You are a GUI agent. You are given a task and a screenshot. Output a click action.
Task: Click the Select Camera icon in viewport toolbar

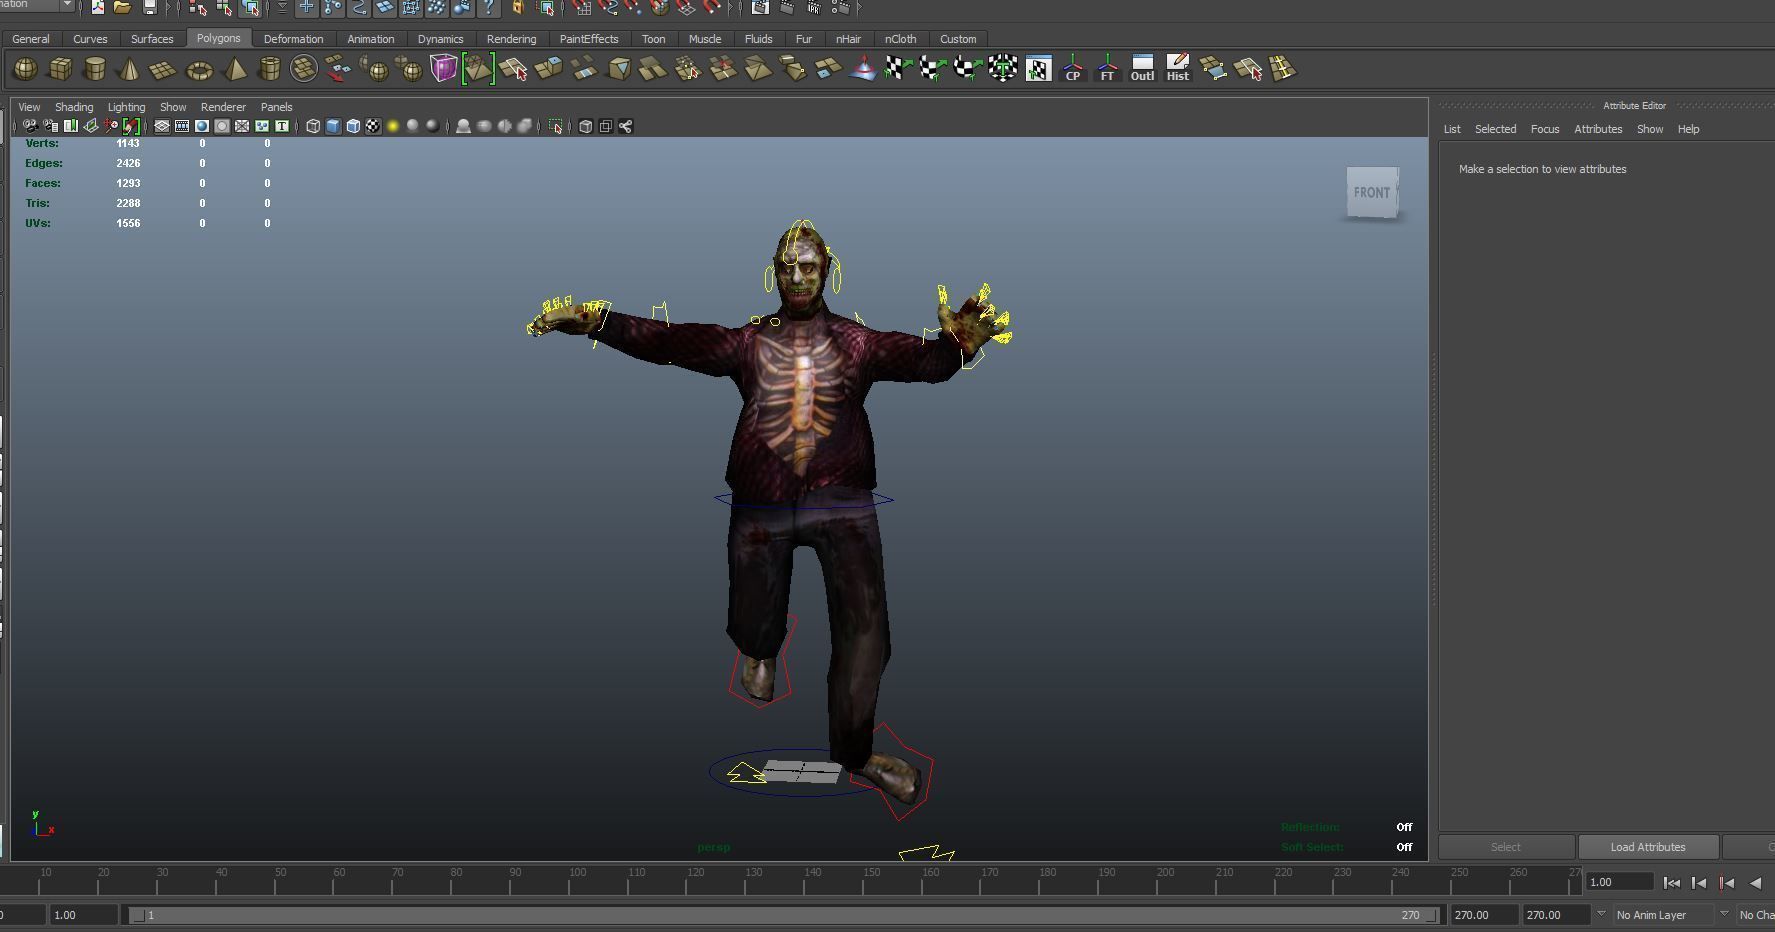(x=30, y=126)
